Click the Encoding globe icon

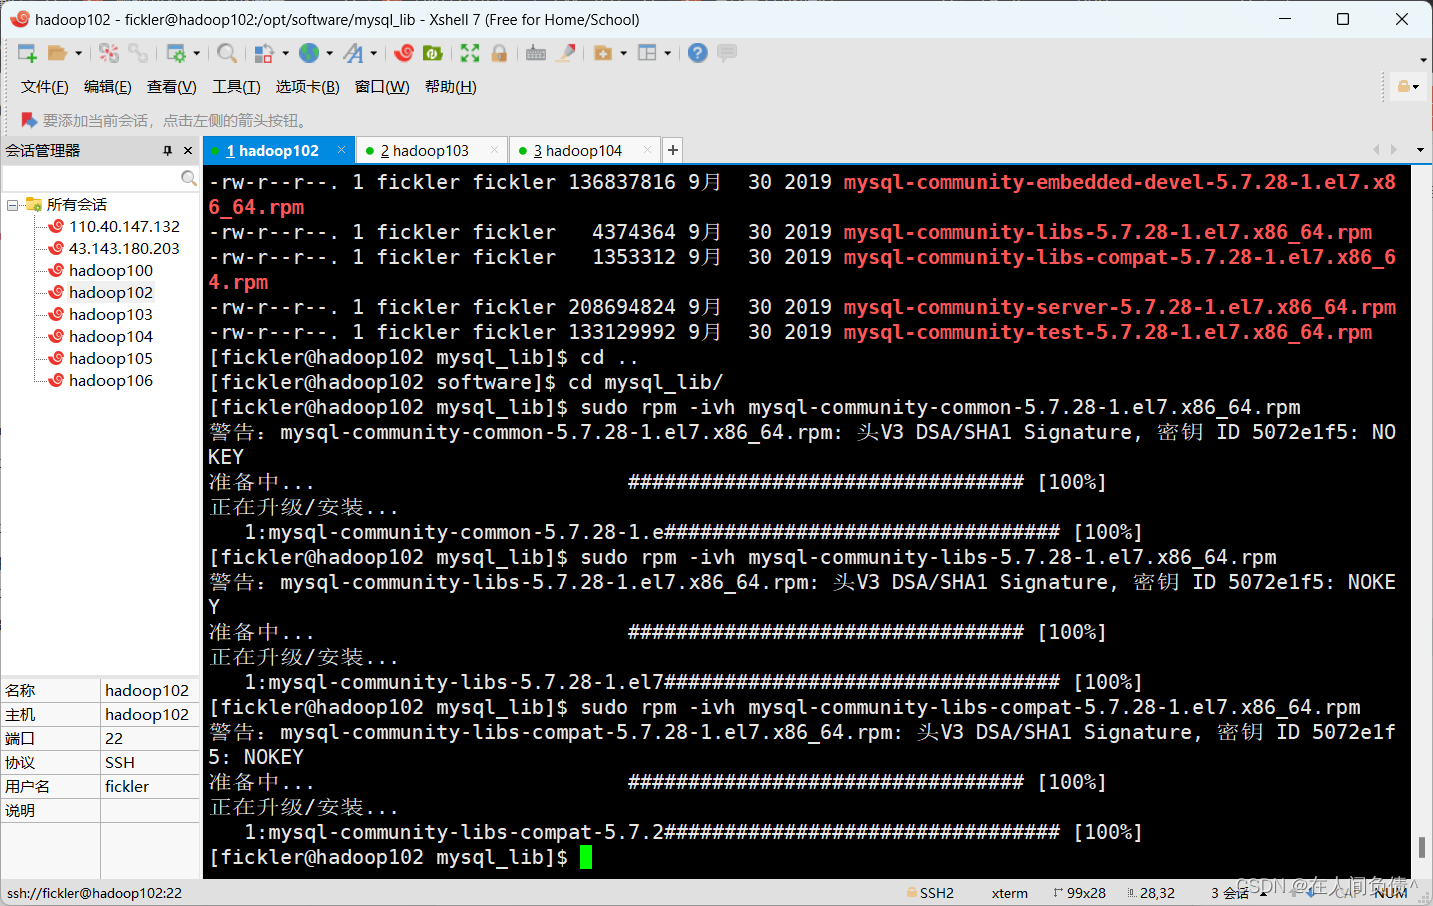(309, 53)
